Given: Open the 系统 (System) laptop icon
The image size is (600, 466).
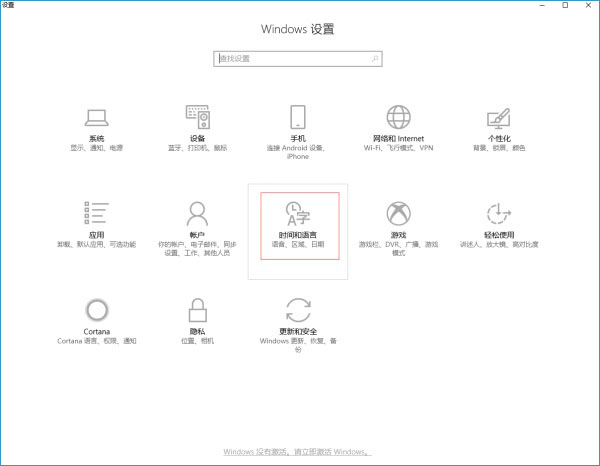Looking at the screenshot, I should click(96, 117).
